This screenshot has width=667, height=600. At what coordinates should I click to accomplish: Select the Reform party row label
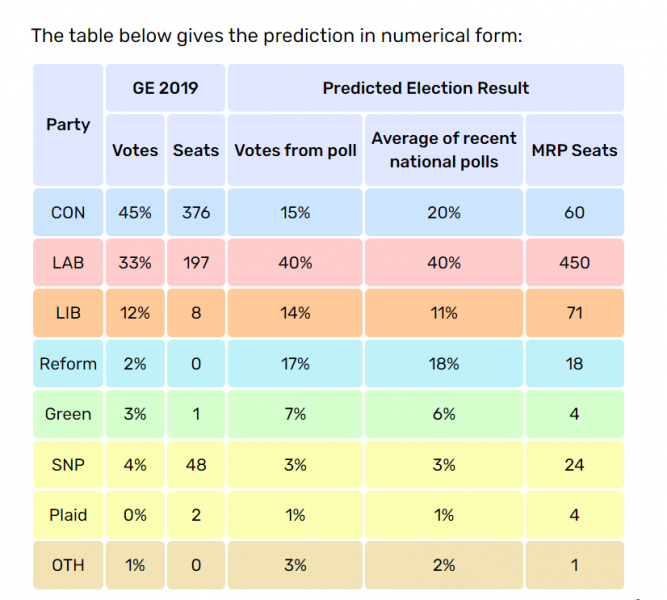[x=68, y=364]
